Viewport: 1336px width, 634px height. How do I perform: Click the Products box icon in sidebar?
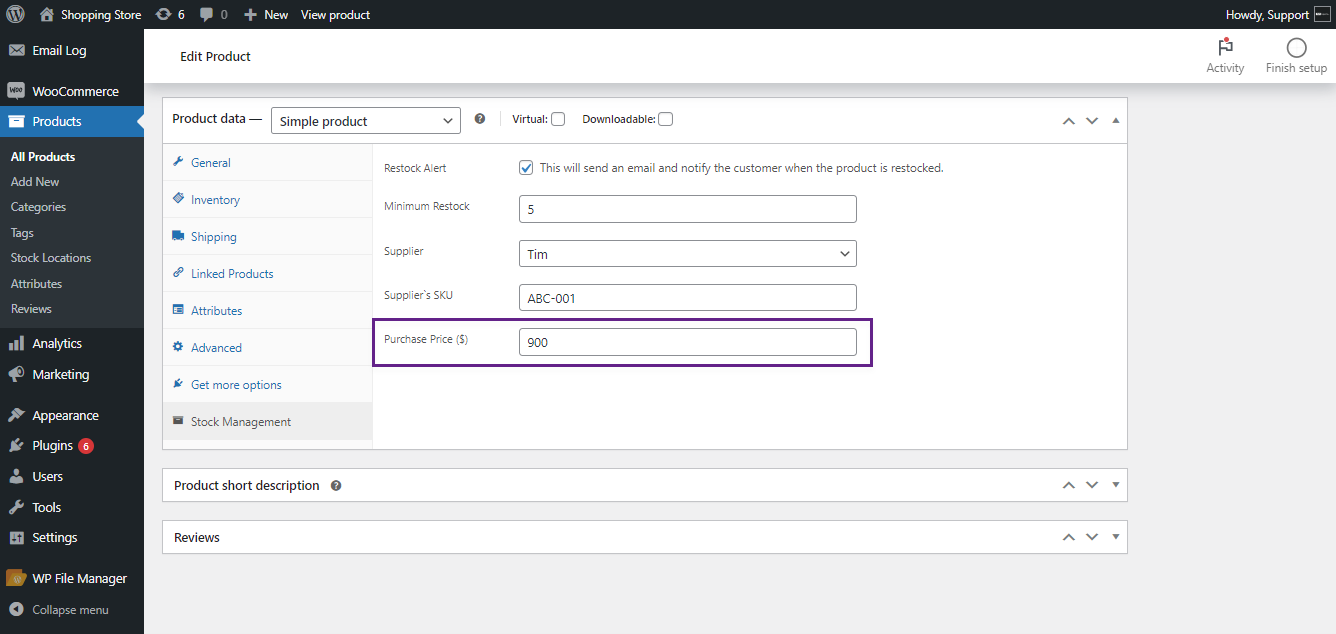[16, 121]
